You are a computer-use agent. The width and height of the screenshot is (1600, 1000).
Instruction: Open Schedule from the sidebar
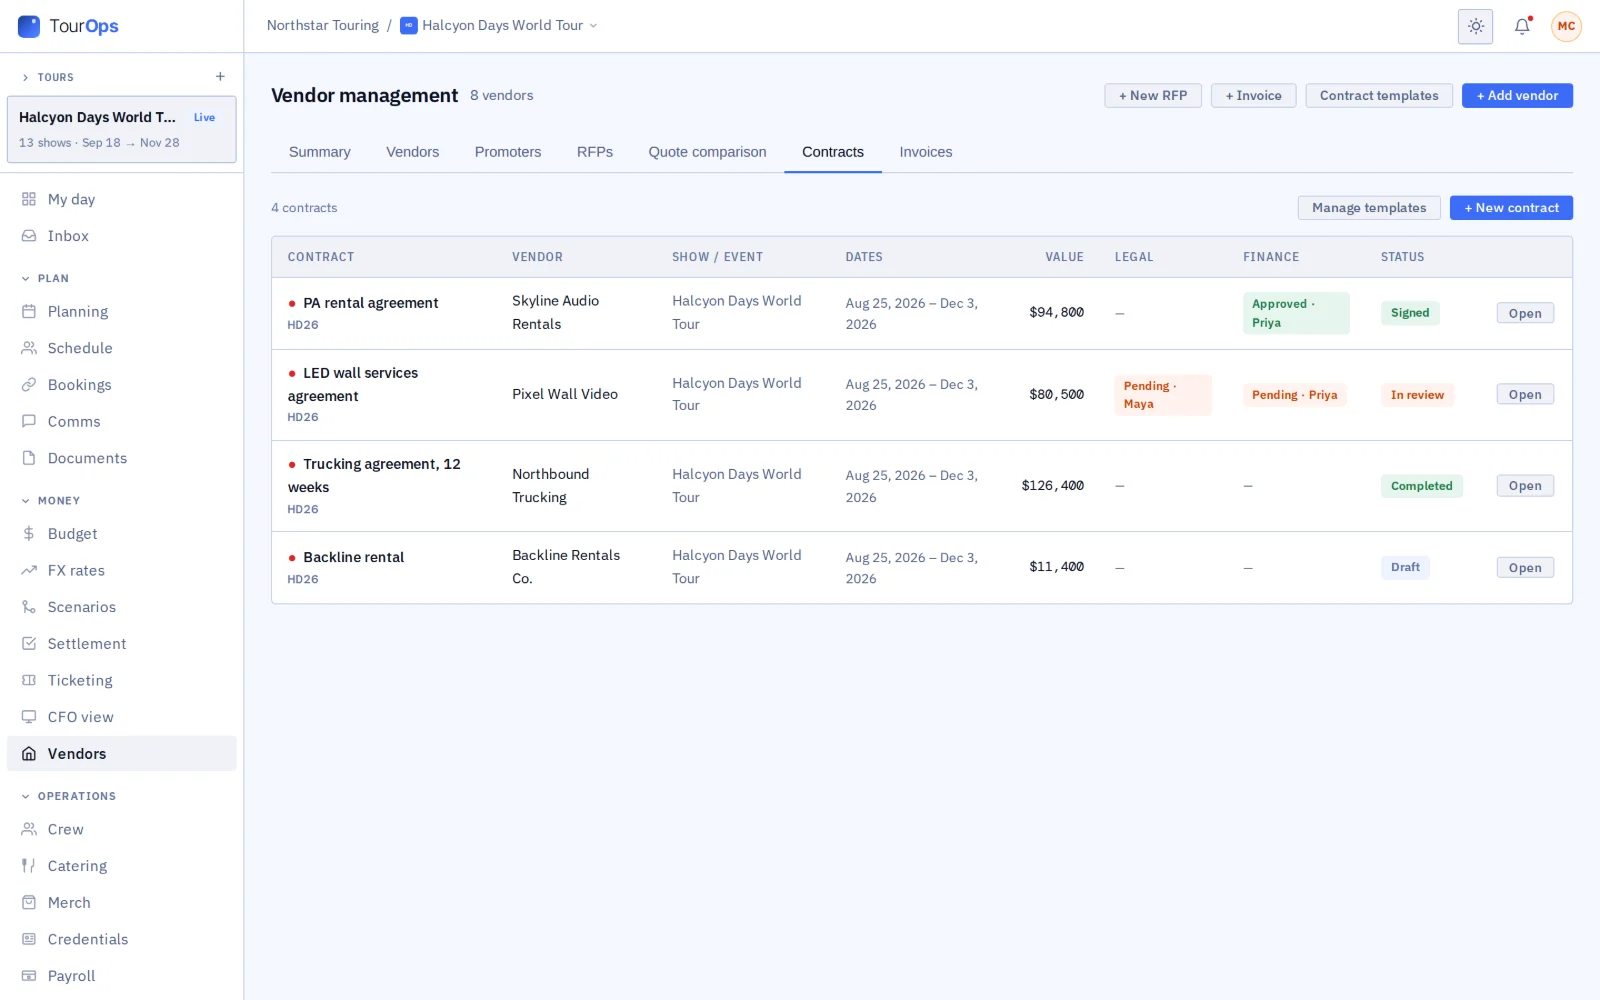tap(122, 348)
